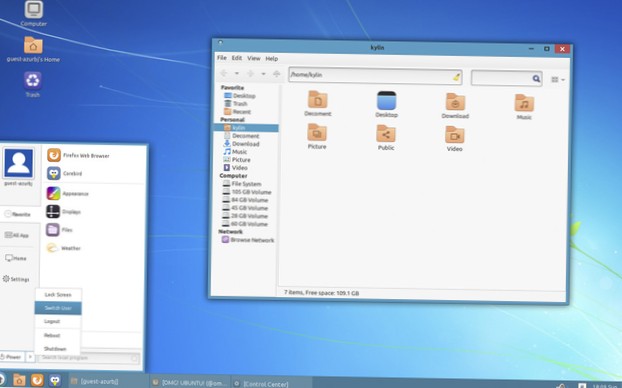Select Document in file manager sidebar

[x=242, y=136]
